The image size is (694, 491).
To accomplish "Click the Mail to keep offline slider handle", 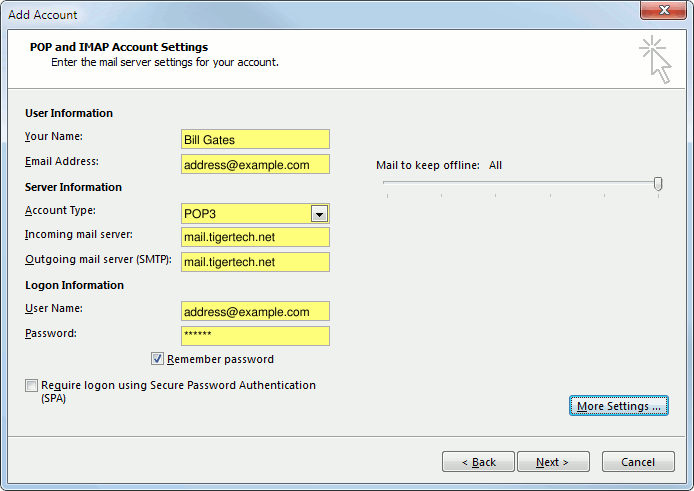I will (x=658, y=183).
